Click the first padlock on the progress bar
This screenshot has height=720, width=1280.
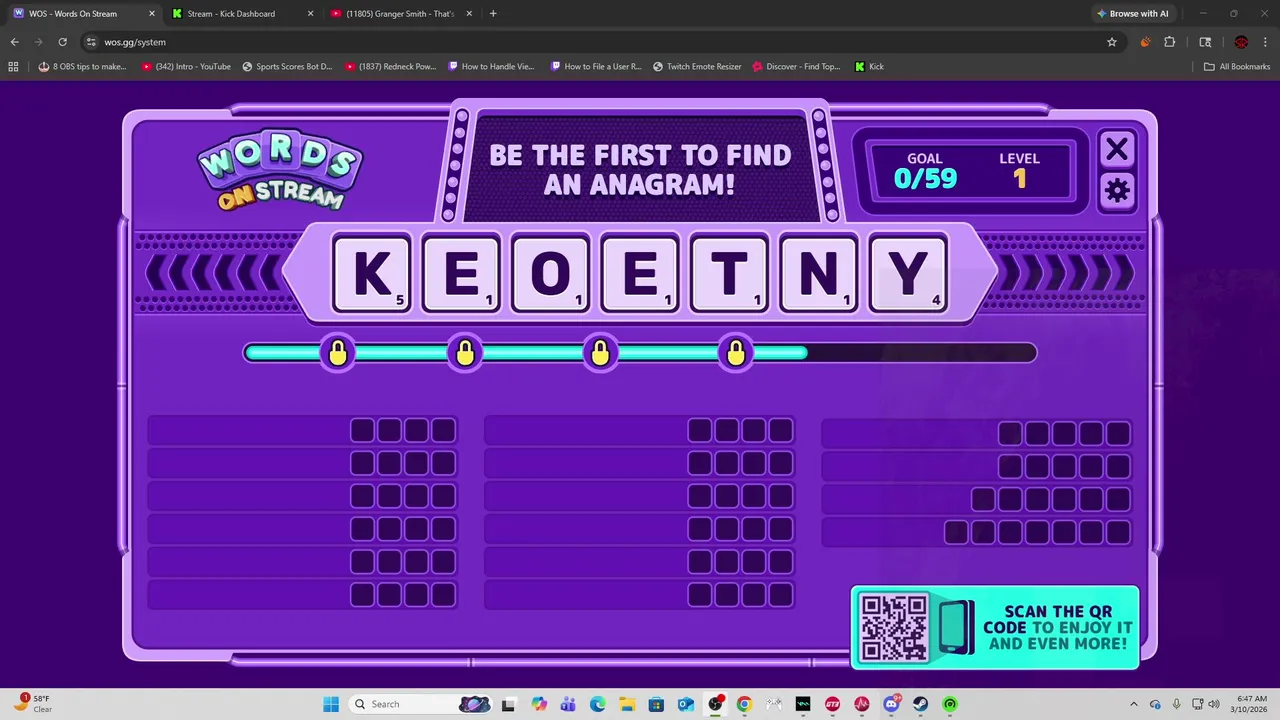(x=338, y=353)
